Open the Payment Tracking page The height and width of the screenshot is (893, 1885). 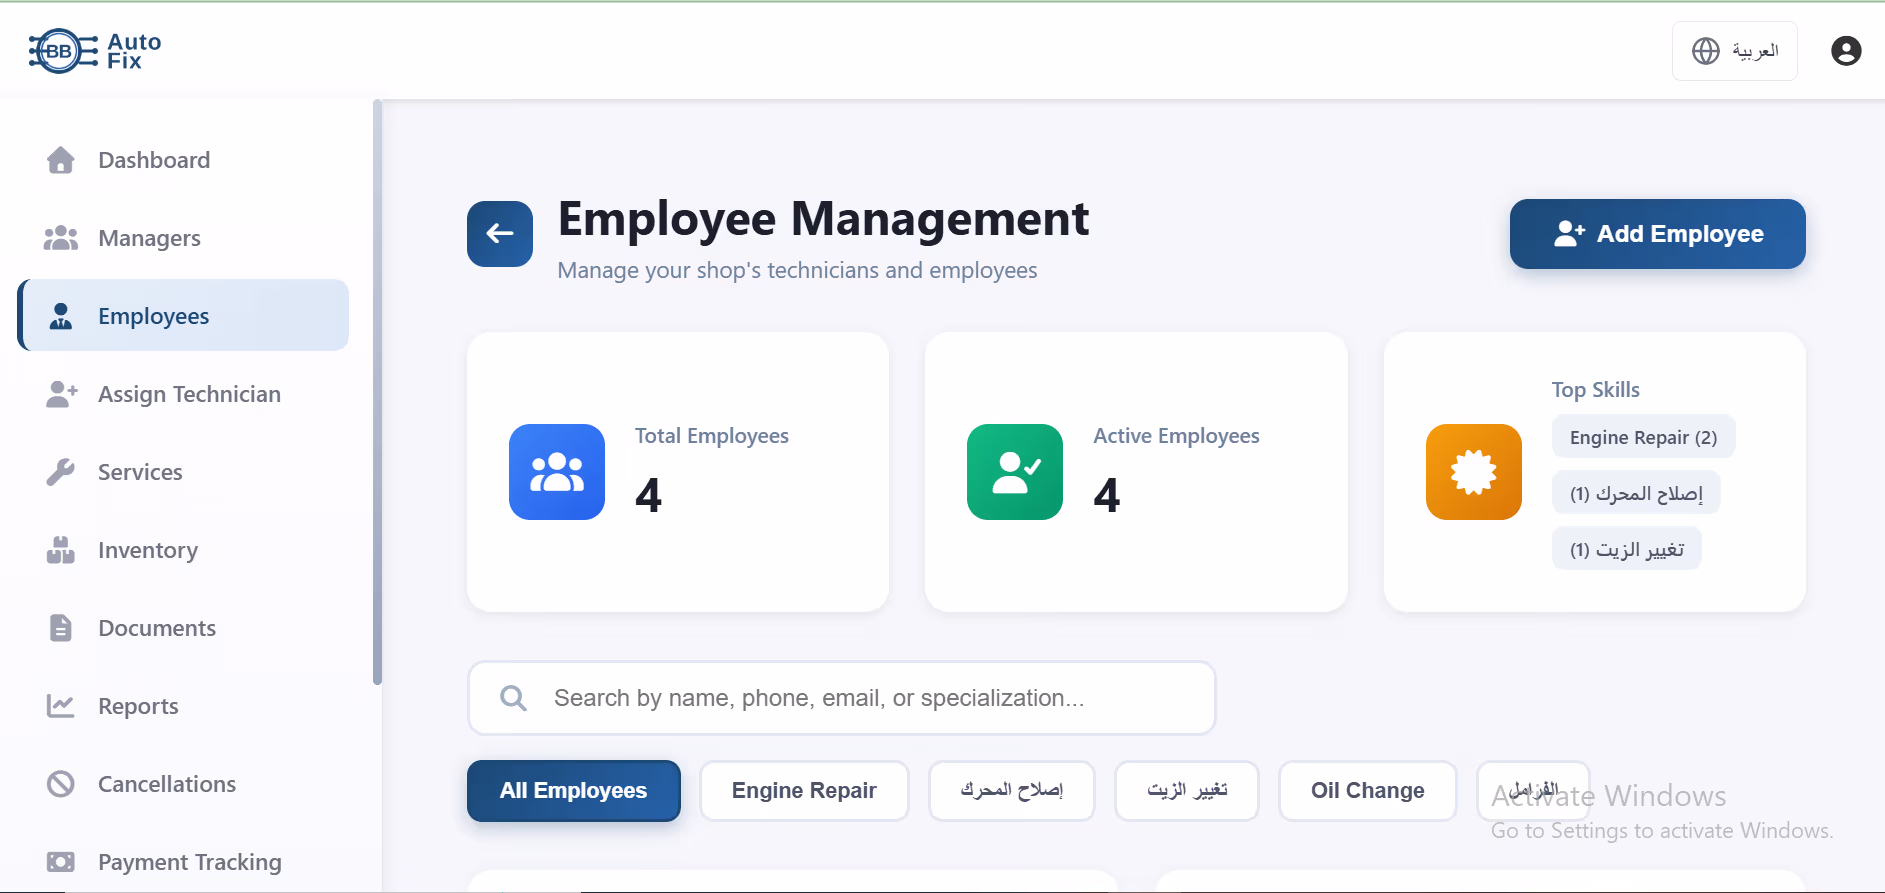click(x=183, y=862)
